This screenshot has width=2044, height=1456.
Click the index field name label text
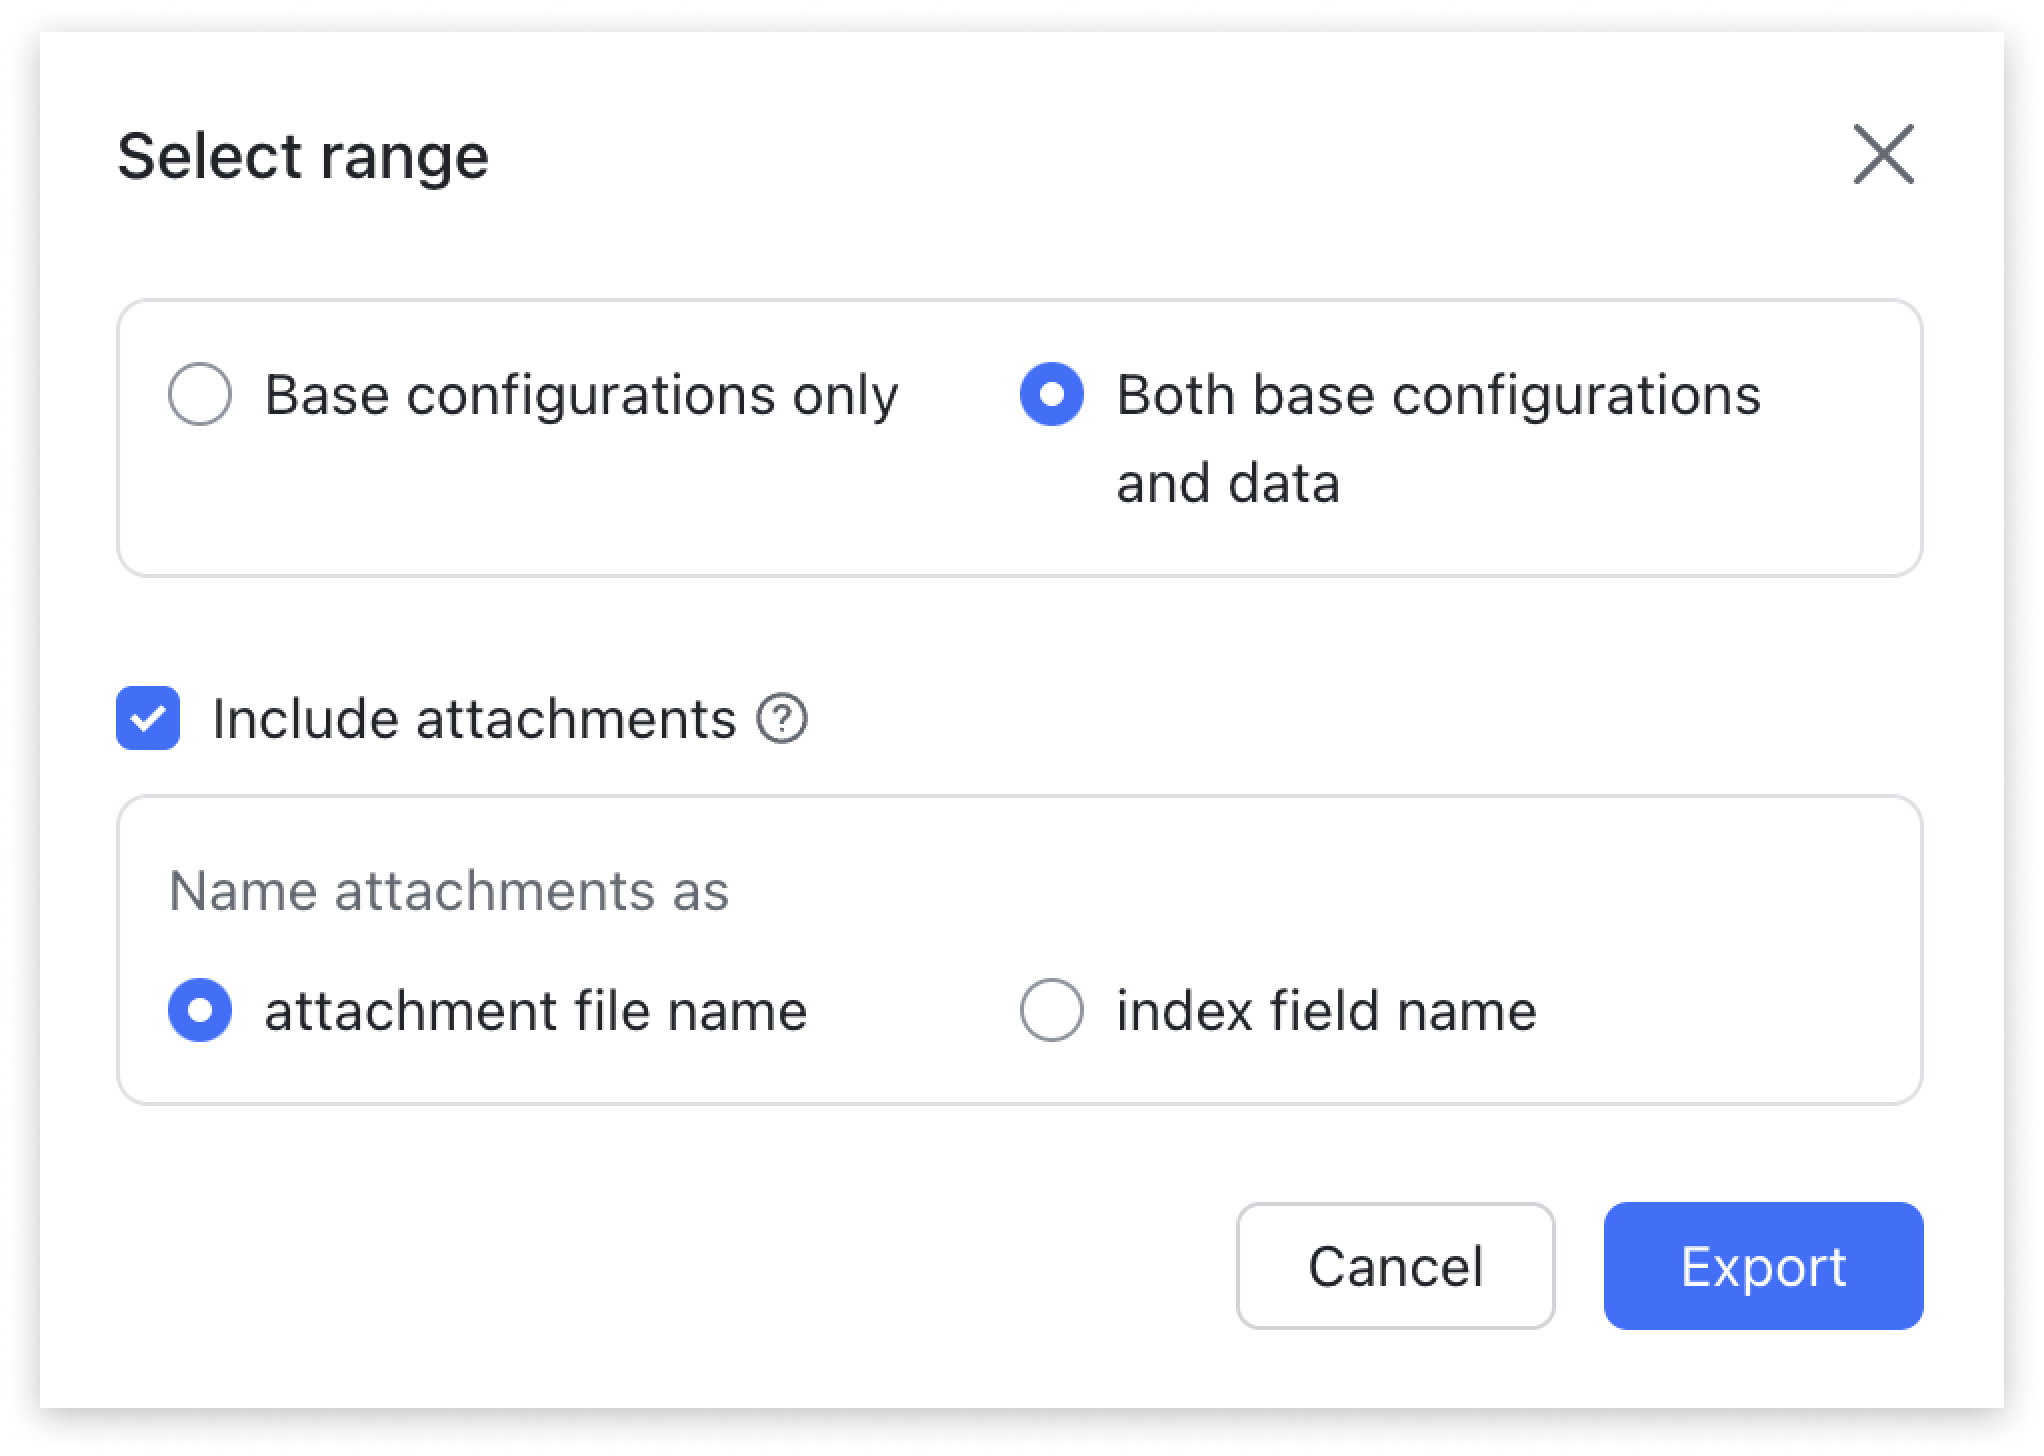point(1326,1010)
